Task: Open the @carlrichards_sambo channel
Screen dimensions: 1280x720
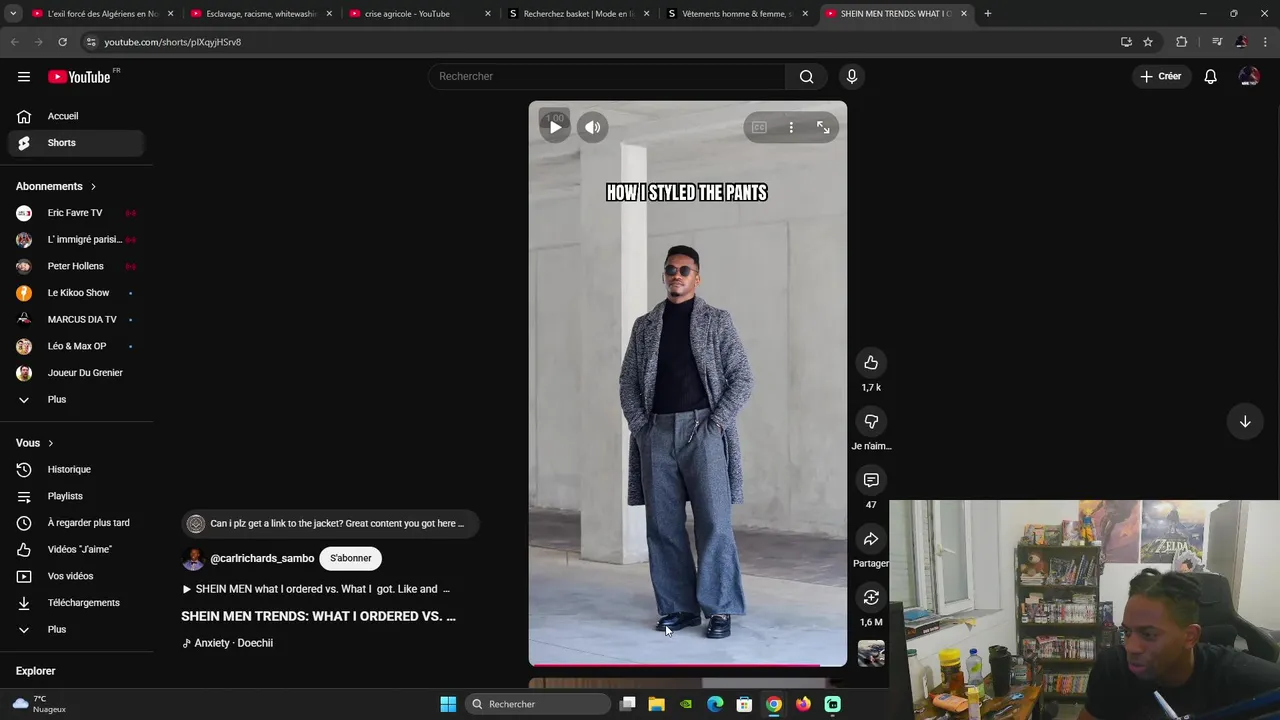Action: coord(262,558)
